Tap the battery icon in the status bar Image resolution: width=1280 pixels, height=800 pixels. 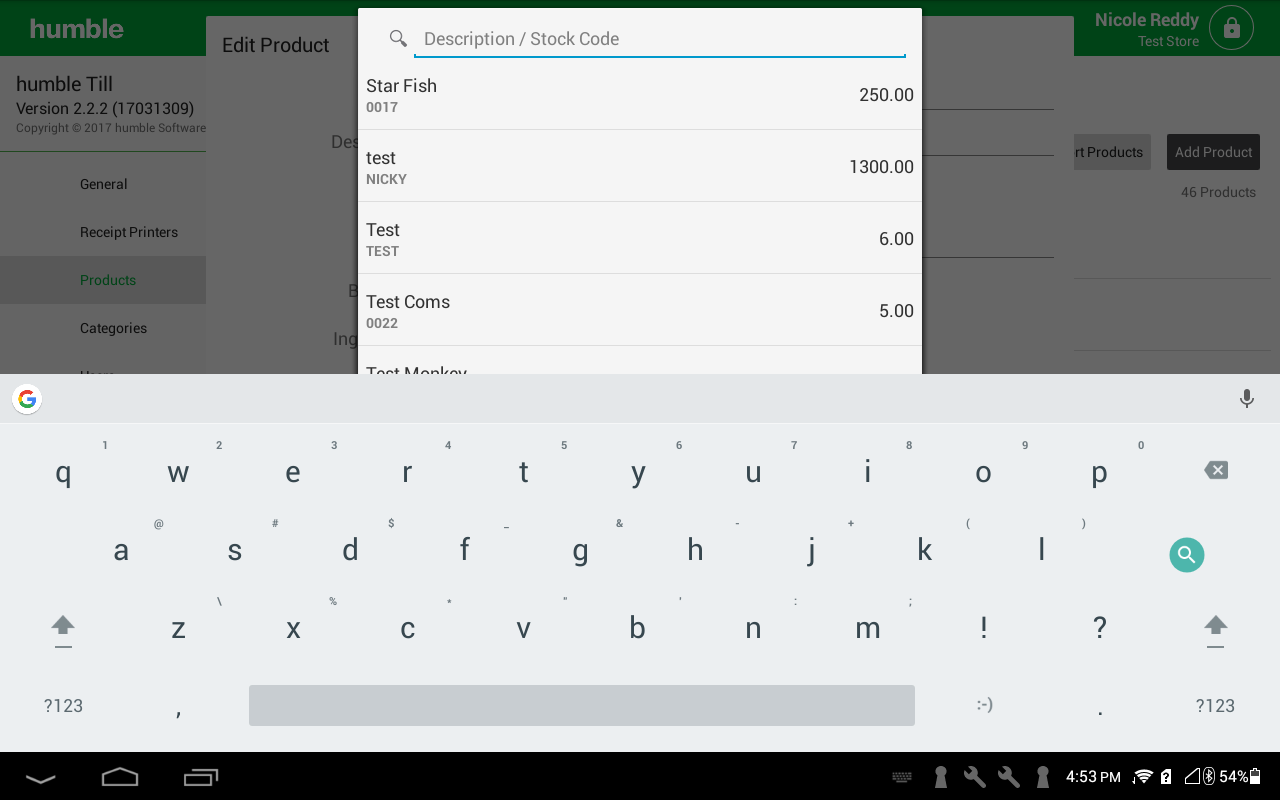click(x=1256, y=777)
